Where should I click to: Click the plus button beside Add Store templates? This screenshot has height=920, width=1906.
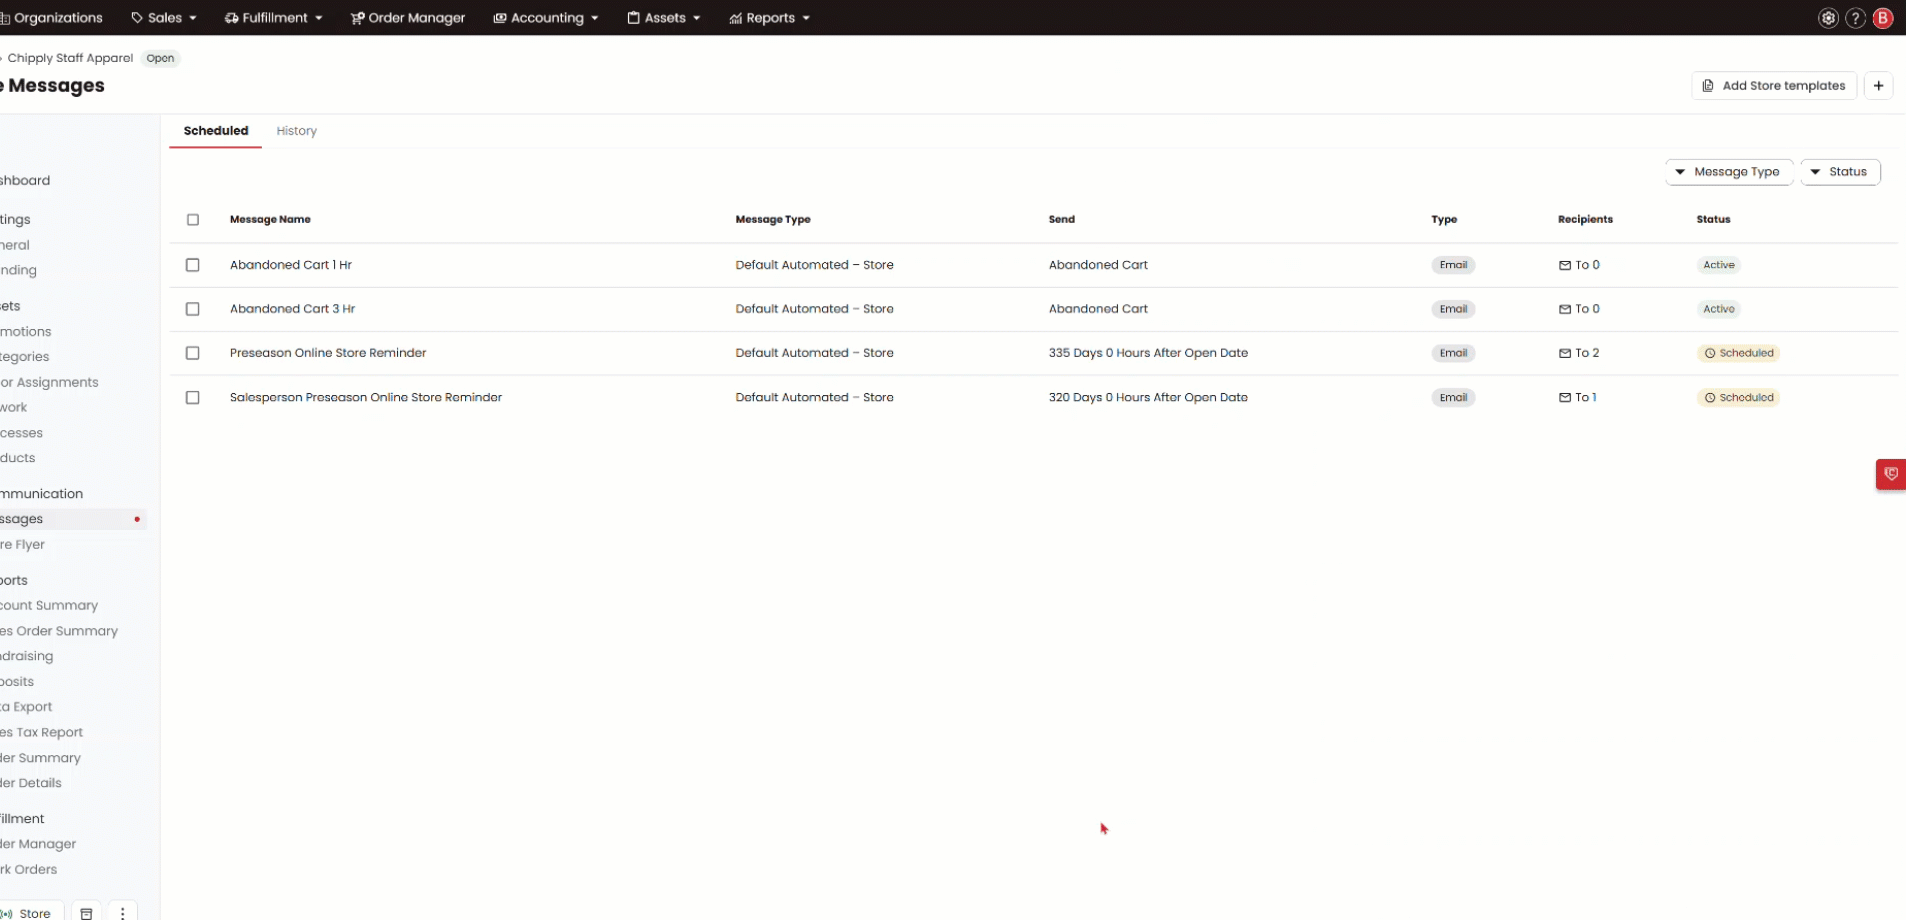pos(1878,86)
